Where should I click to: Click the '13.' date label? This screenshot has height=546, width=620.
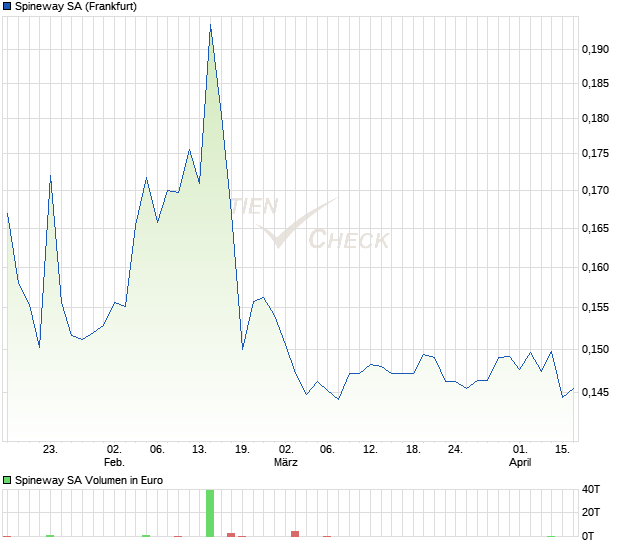199,450
